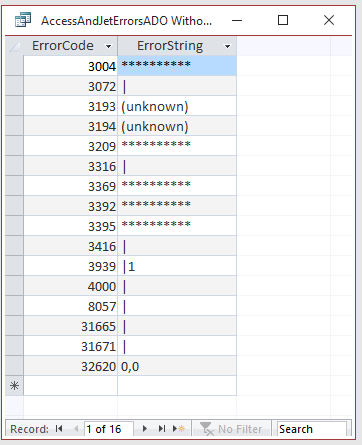Click ErrorCode cell 3072
The height and width of the screenshot is (445, 362).
pyautogui.click(x=70, y=86)
